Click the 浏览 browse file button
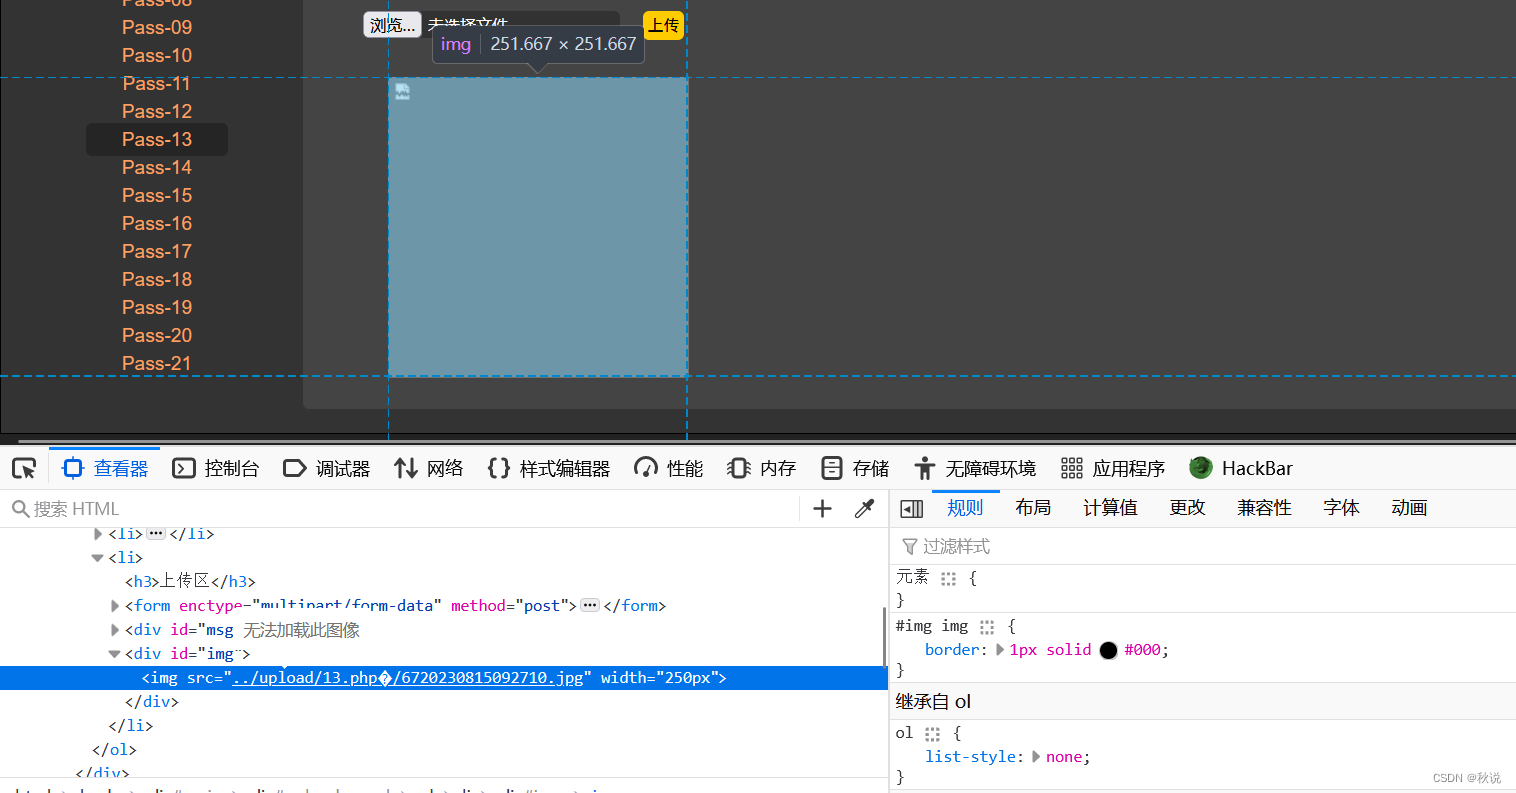1516x793 pixels. (392, 25)
